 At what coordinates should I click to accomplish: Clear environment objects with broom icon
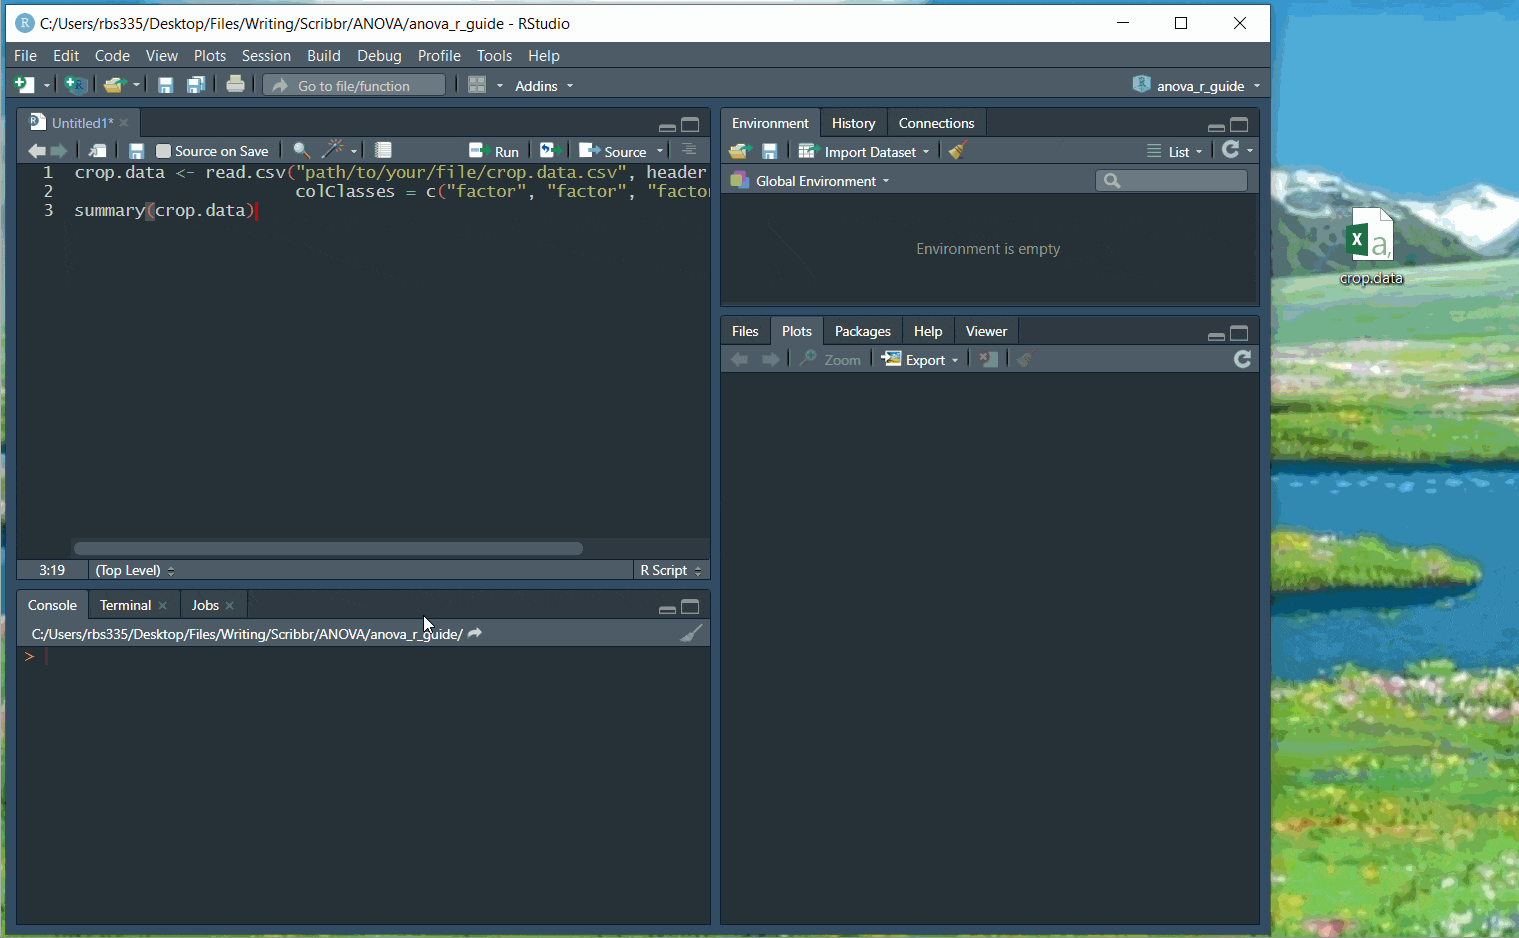pyautogui.click(x=958, y=151)
